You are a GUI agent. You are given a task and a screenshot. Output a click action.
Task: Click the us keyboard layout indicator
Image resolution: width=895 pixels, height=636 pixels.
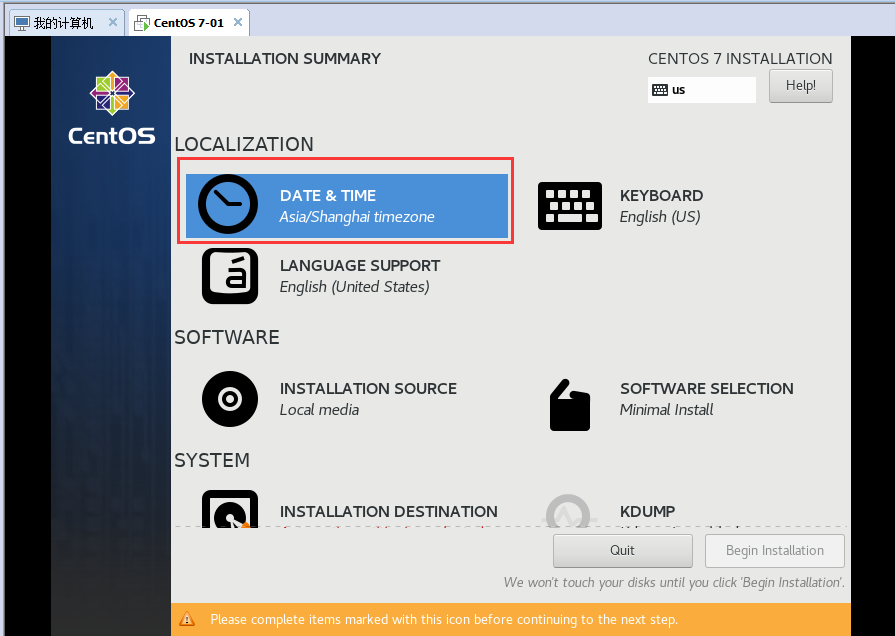pos(702,90)
